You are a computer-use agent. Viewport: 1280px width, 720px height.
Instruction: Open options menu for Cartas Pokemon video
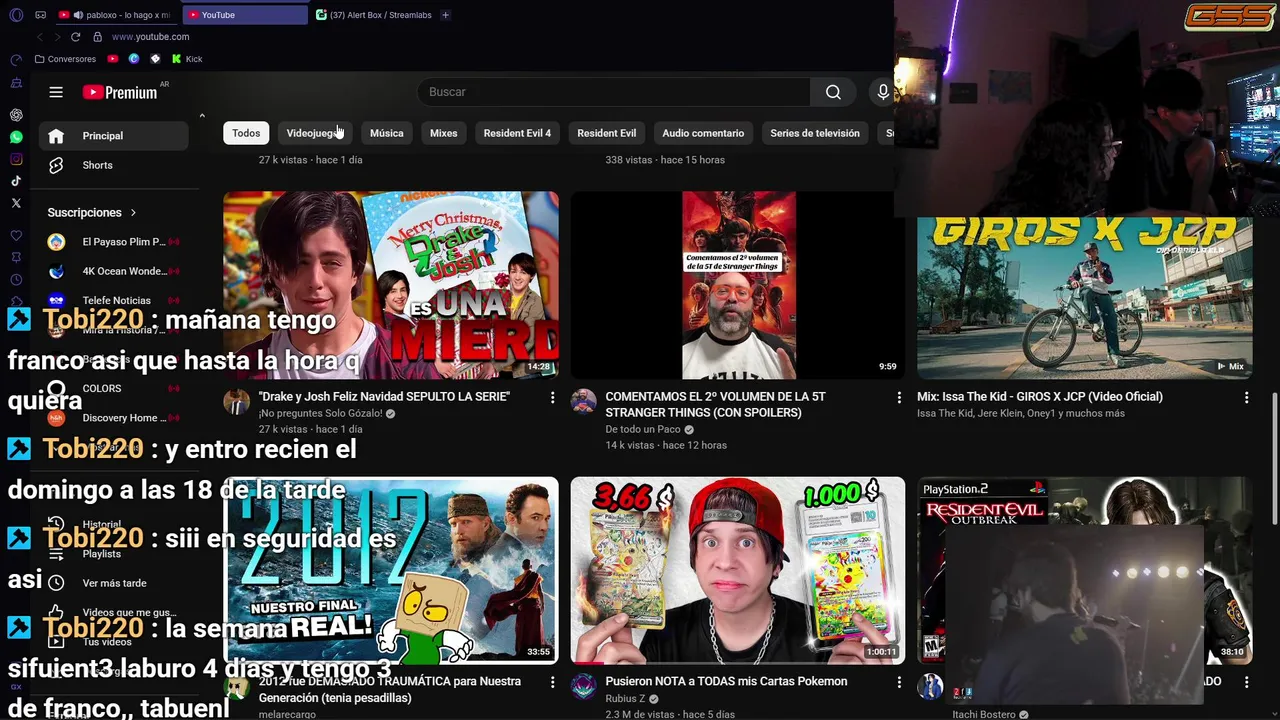coord(899,682)
